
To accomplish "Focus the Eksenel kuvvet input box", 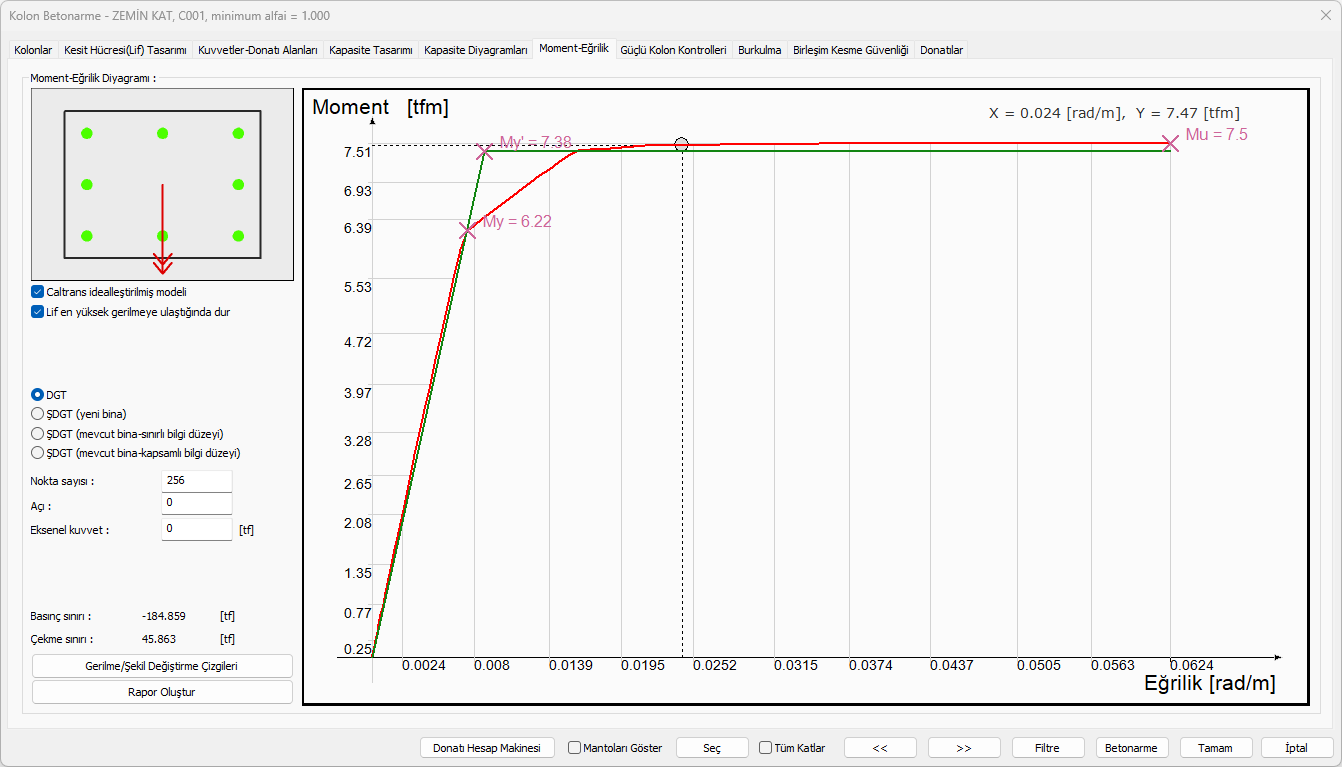I will 196,529.
